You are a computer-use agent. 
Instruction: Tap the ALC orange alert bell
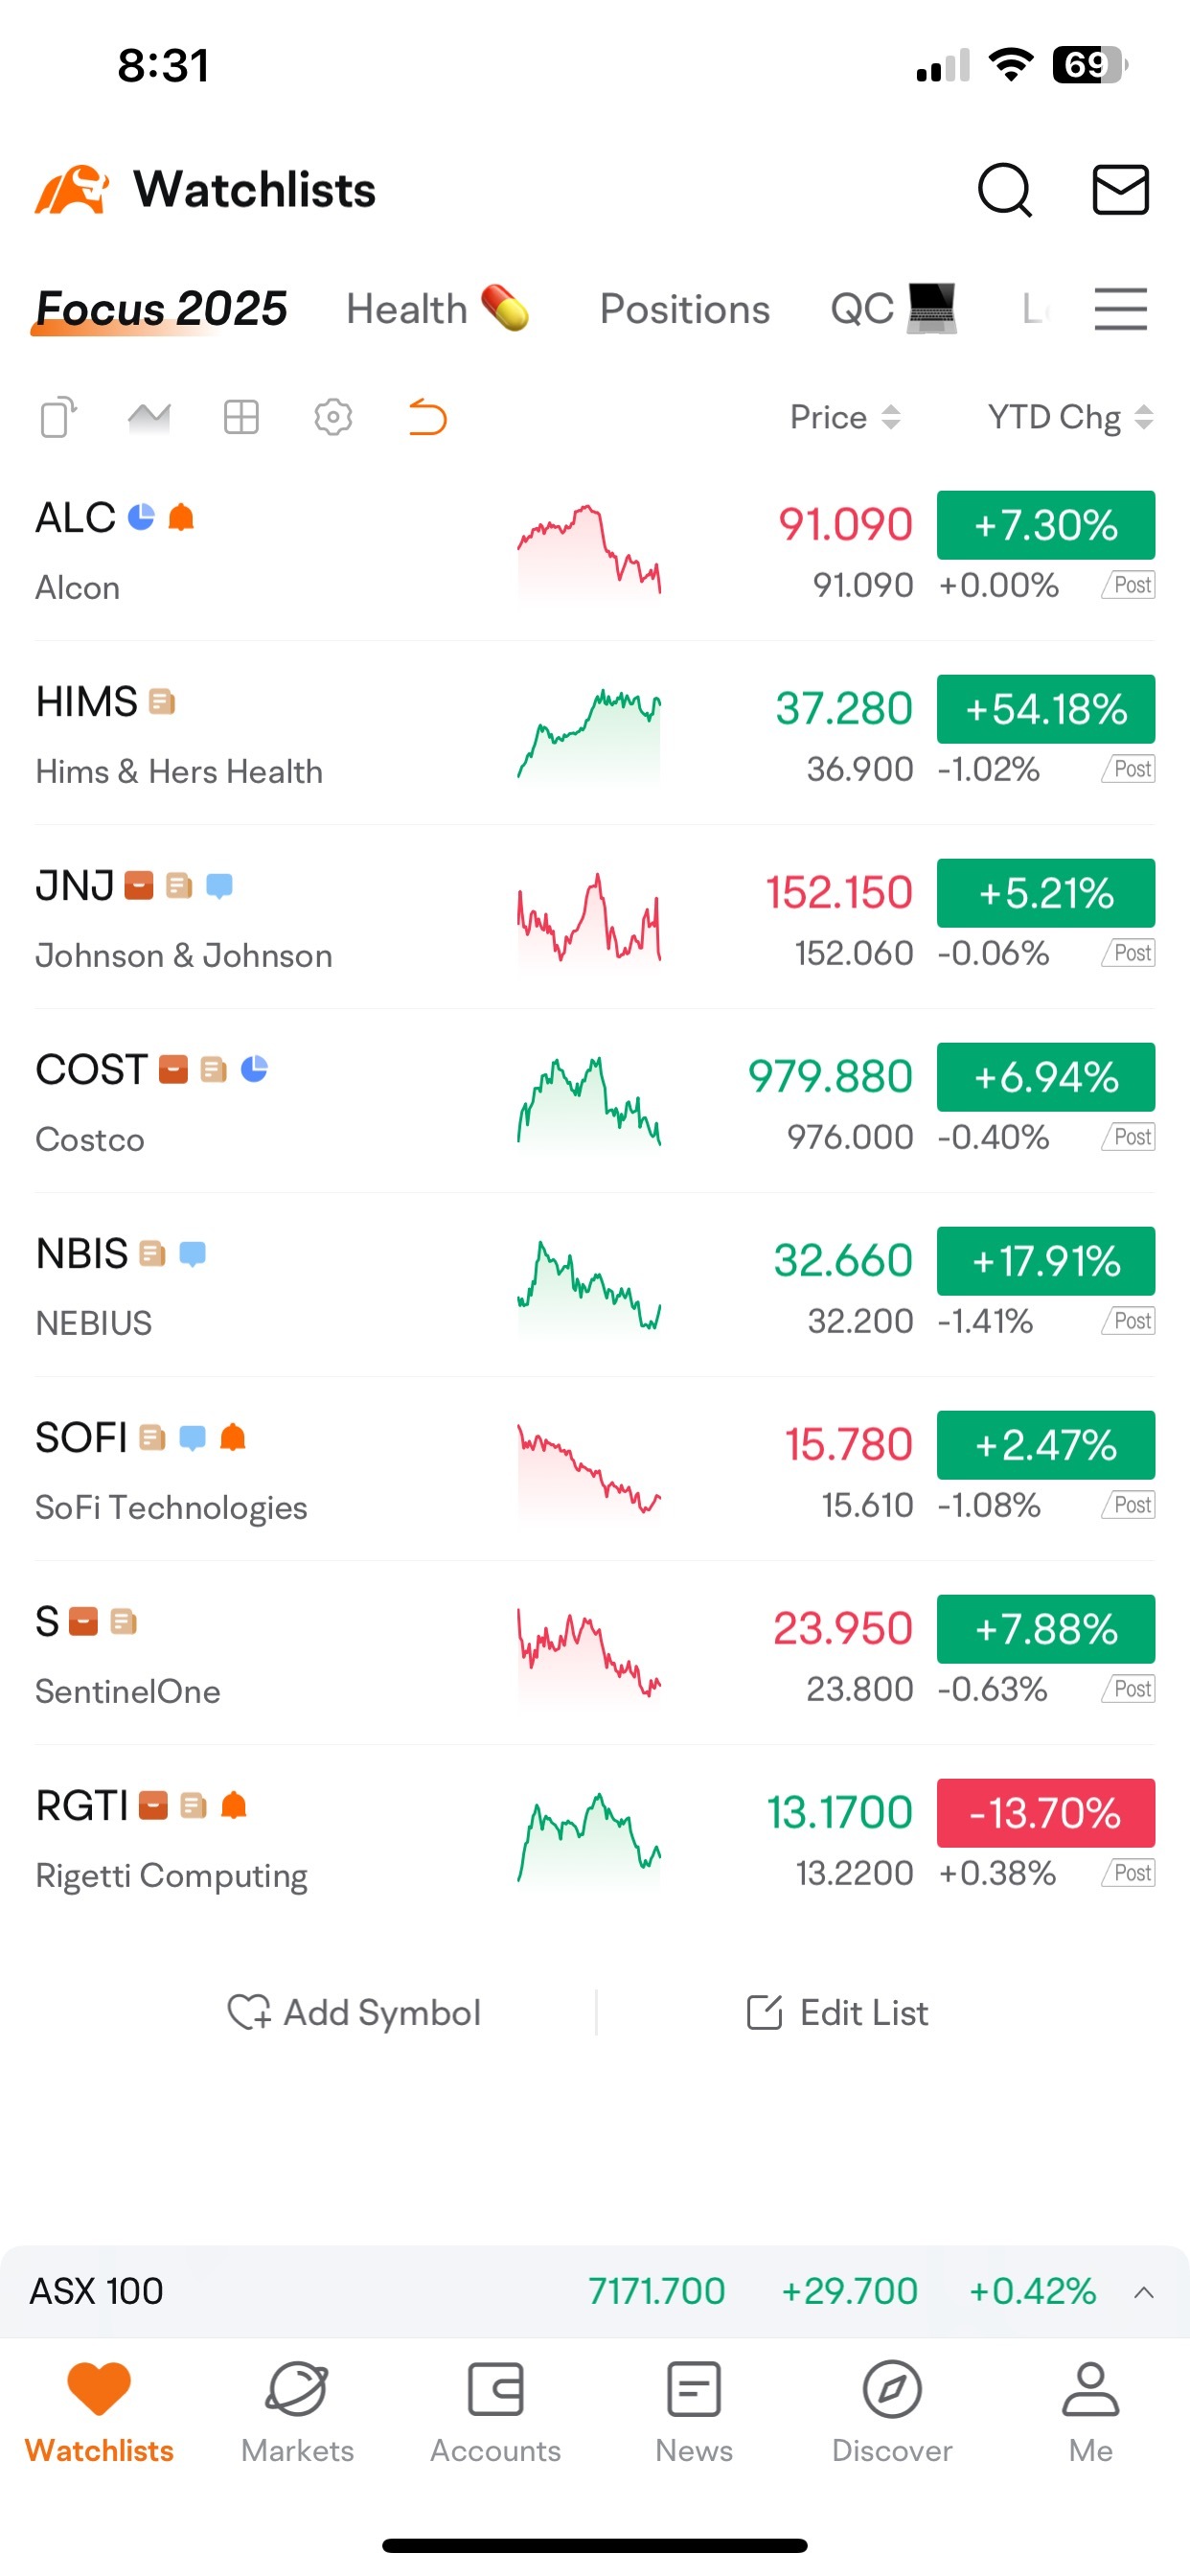181,517
